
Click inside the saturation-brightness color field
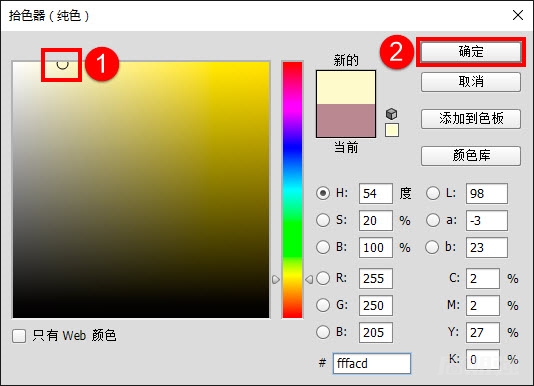[x=141, y=190]
